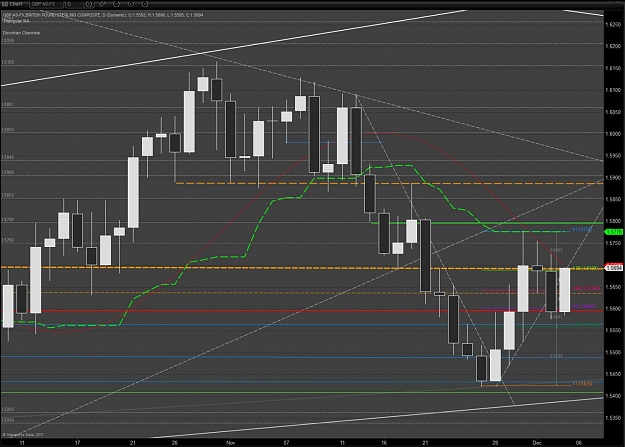Select the Donchian Channels indicator label
625x447 pixels.
click(x=22, y=33)
